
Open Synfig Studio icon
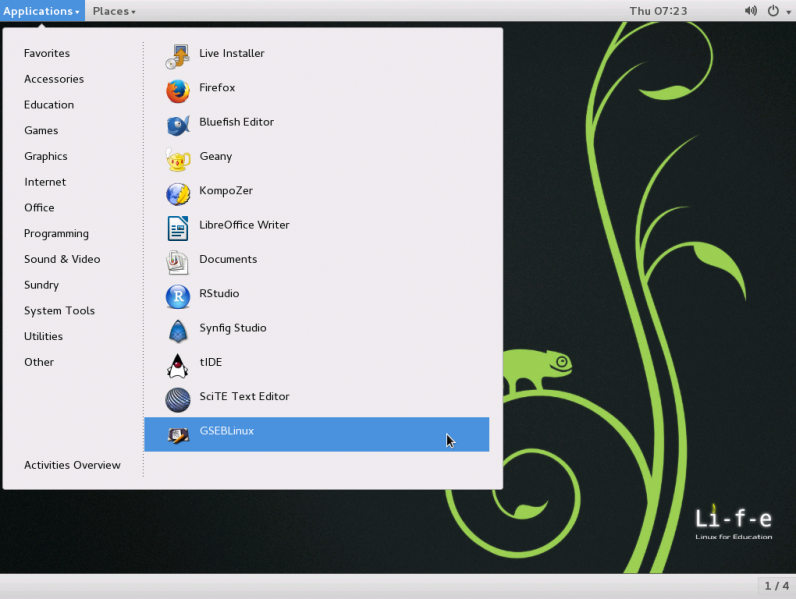[178, 329]
